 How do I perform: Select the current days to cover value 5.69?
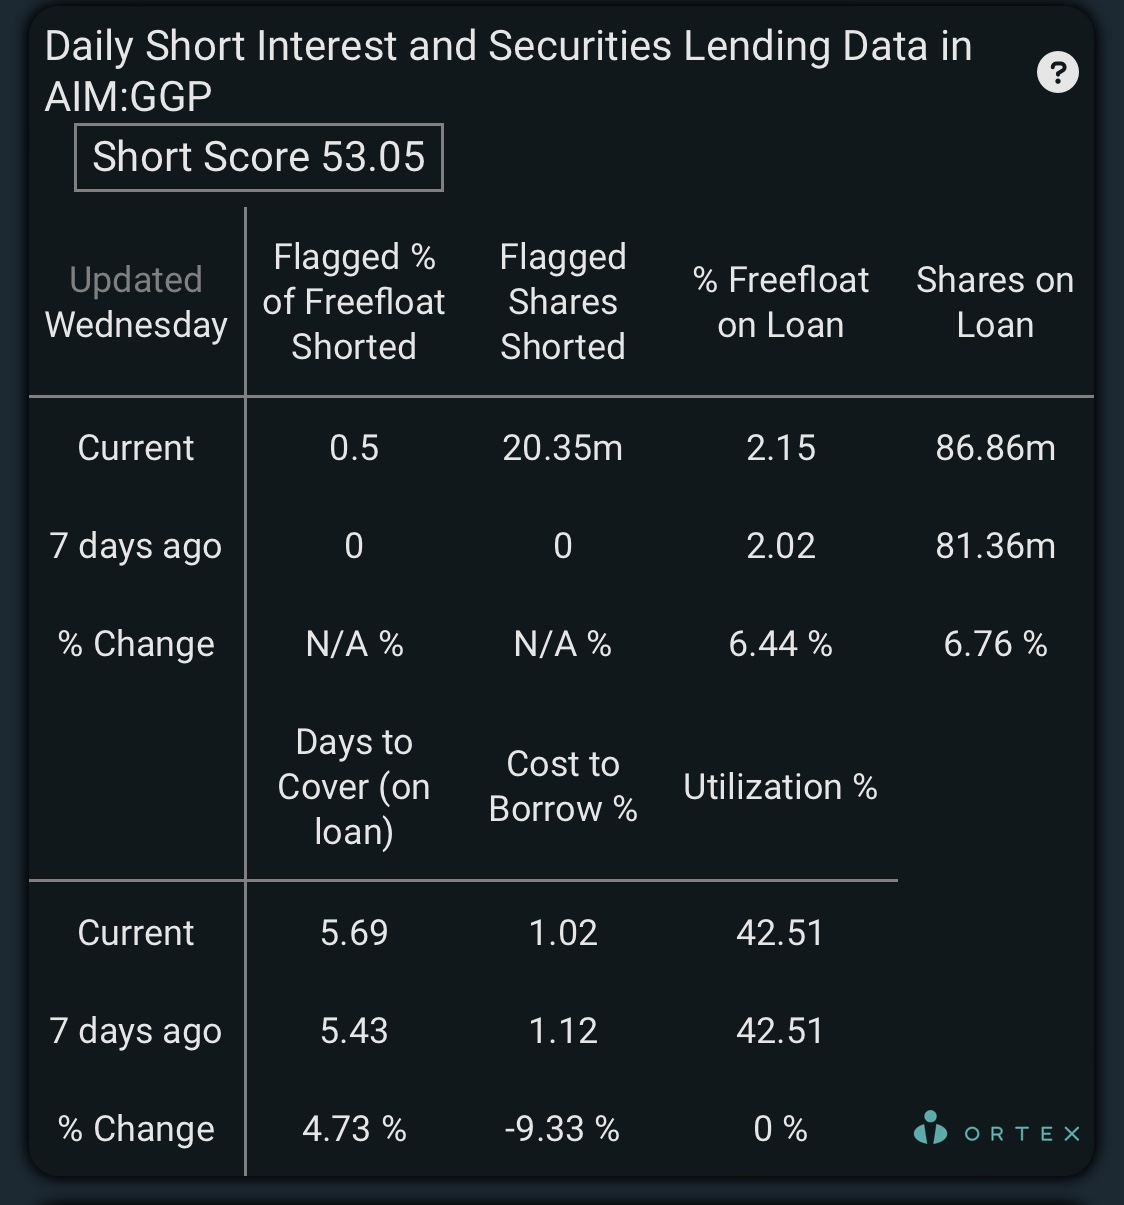[354, 933]
